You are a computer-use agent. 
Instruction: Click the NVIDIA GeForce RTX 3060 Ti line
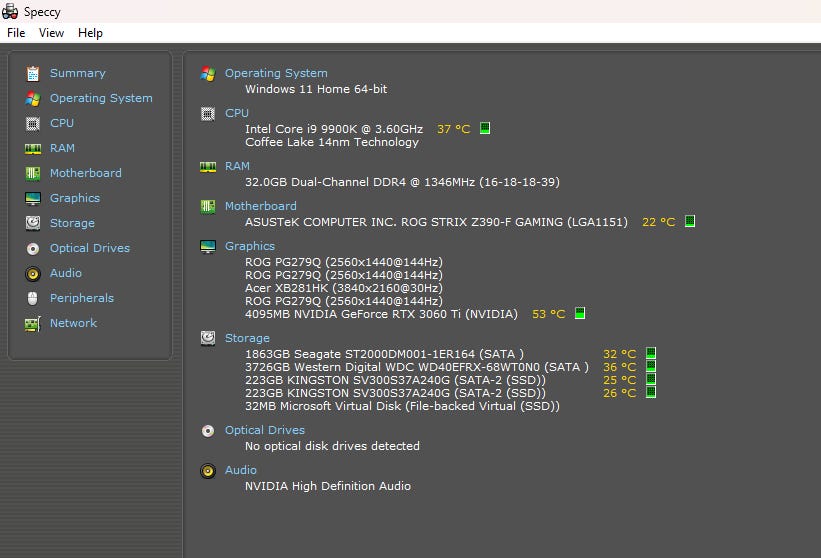[x=381, y=314]
